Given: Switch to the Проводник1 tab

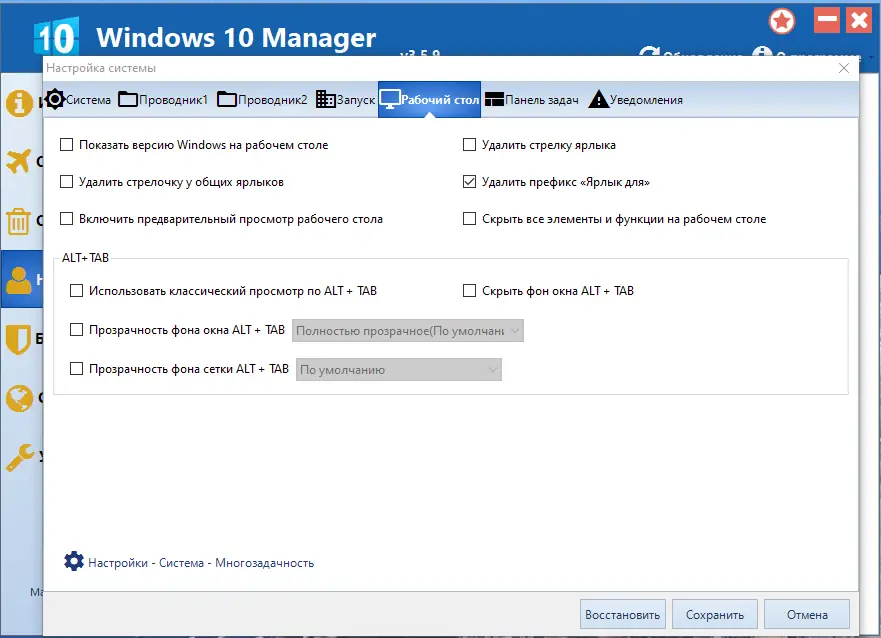Looking at the screenshot, I should point(163,99).
